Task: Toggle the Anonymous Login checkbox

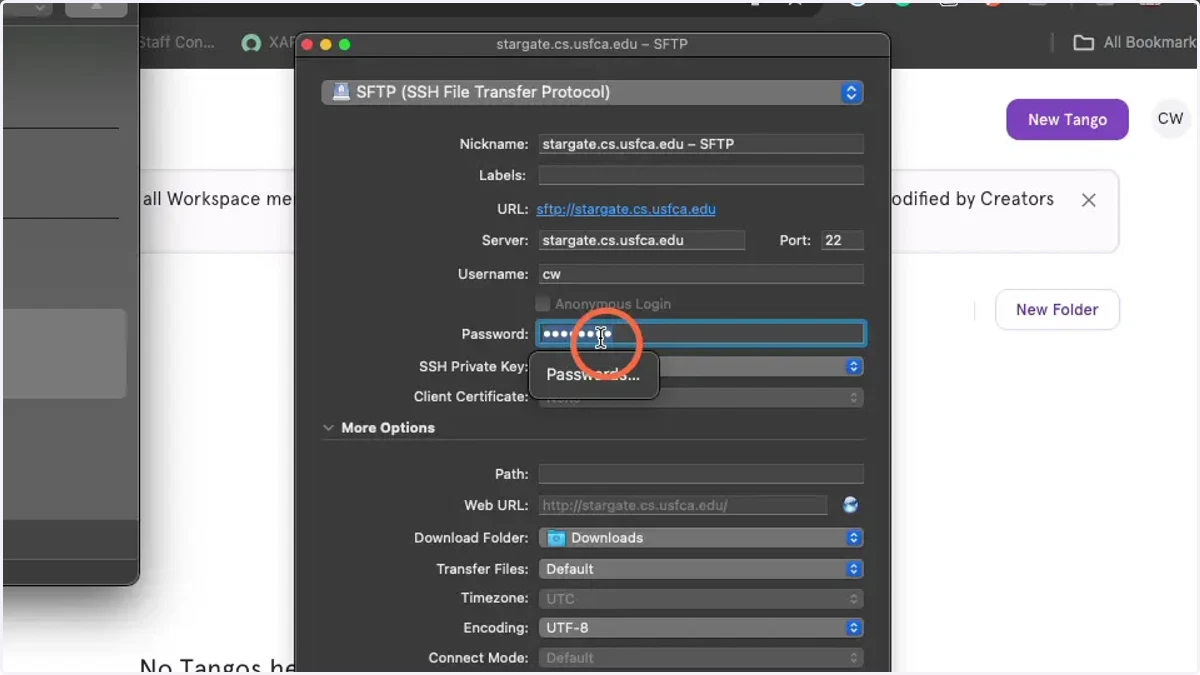Action: 543,304
